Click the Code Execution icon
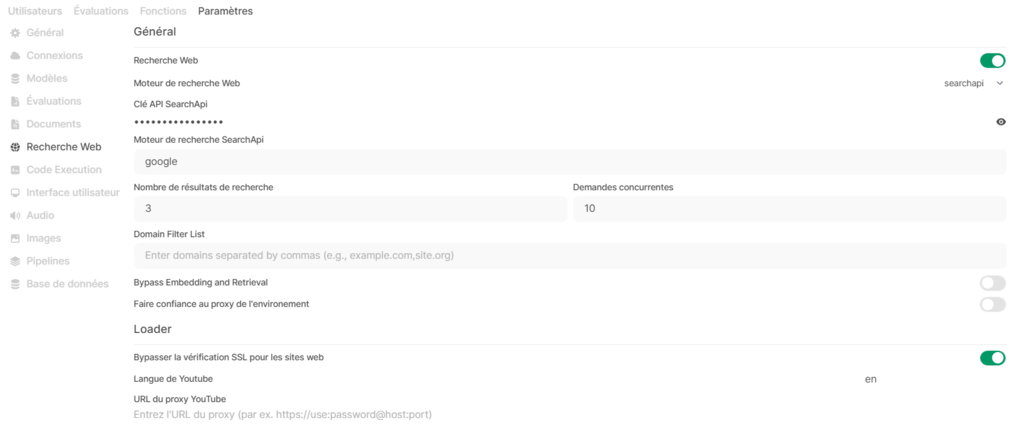The height and width of the screenshot is (444, 1024). pos(16,170)
